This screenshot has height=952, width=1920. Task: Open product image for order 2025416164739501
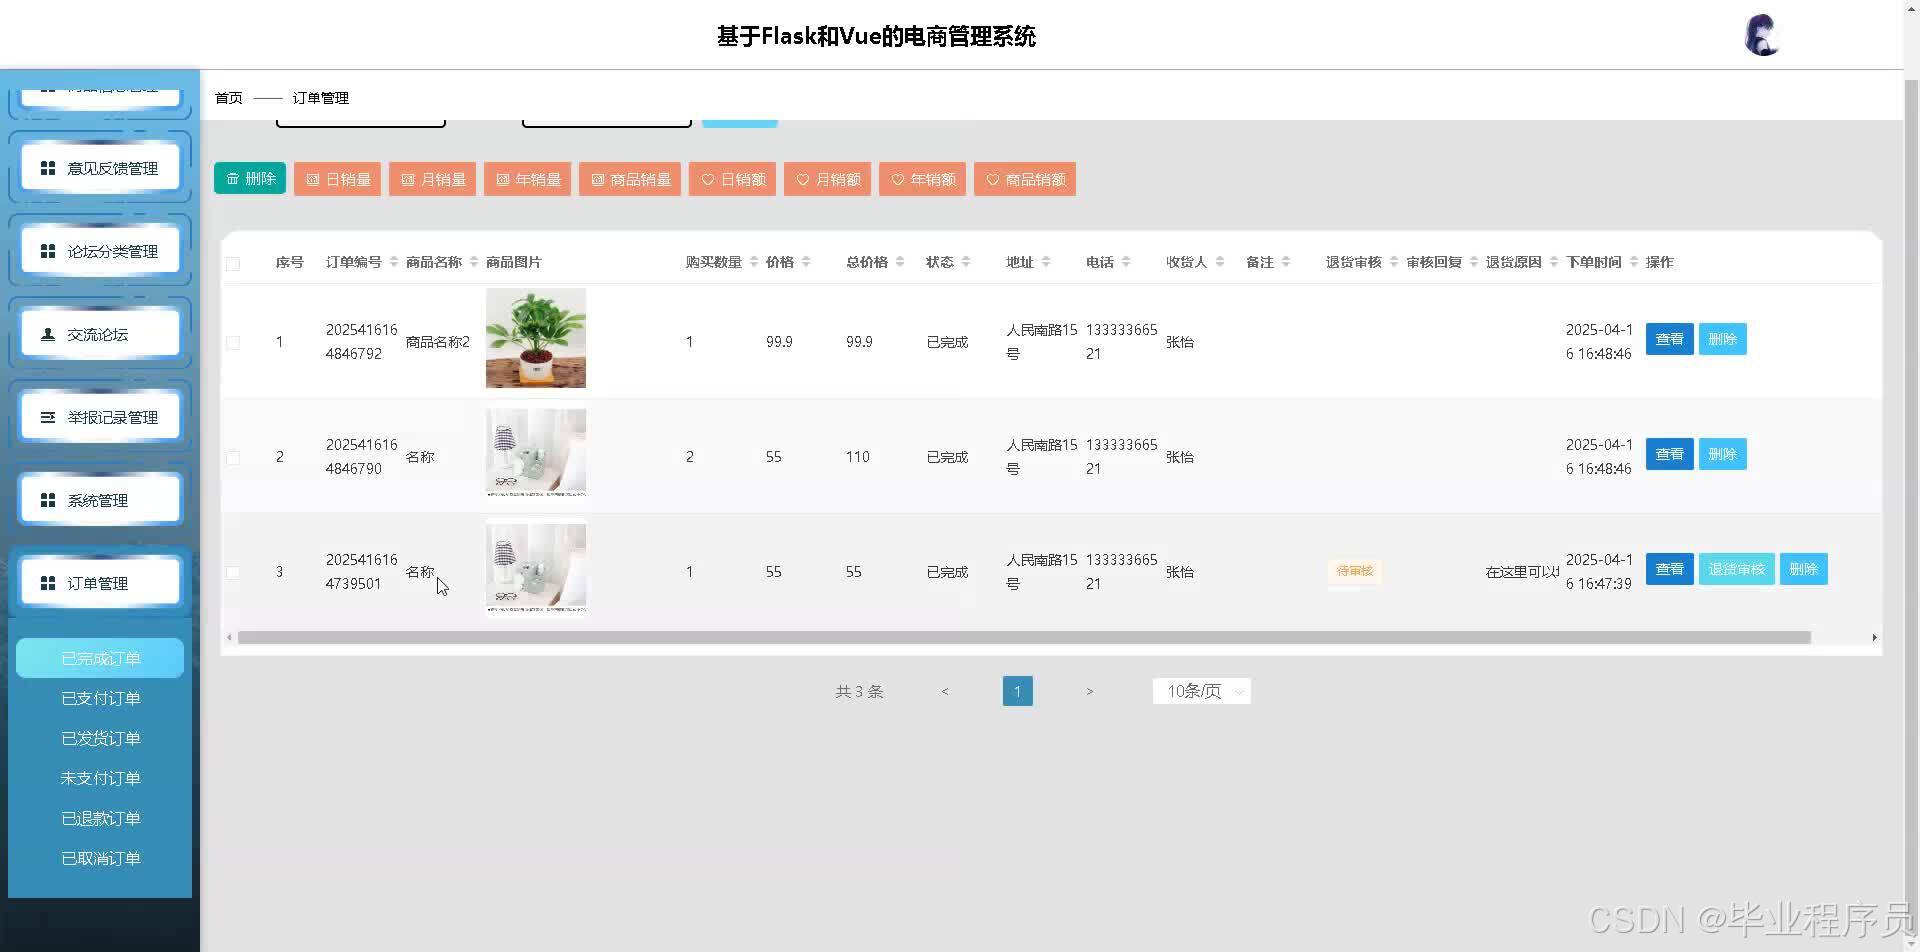pos(536,568)
